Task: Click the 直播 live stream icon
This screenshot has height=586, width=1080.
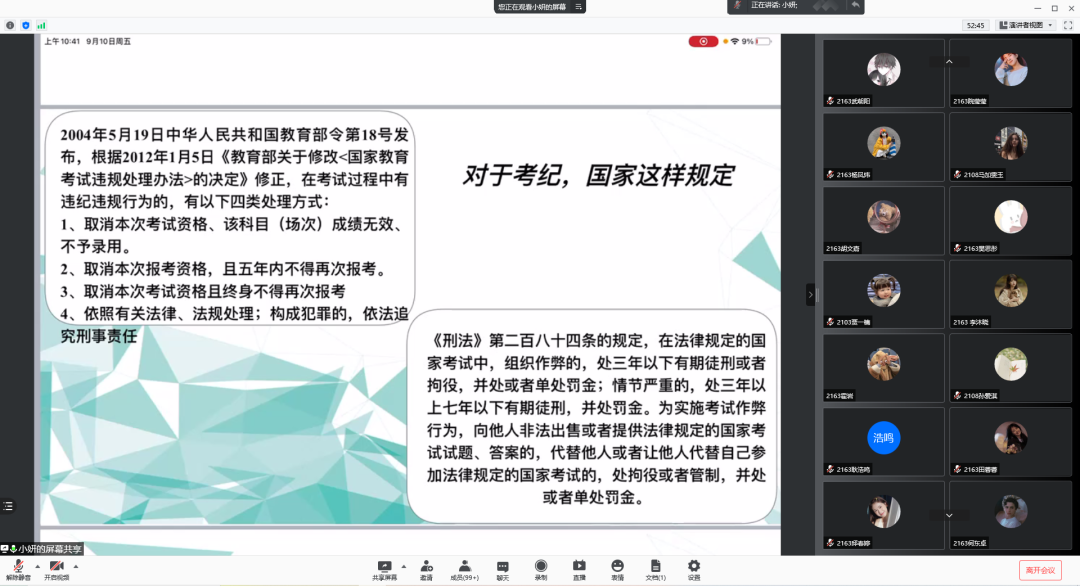Action: [579, 567]
